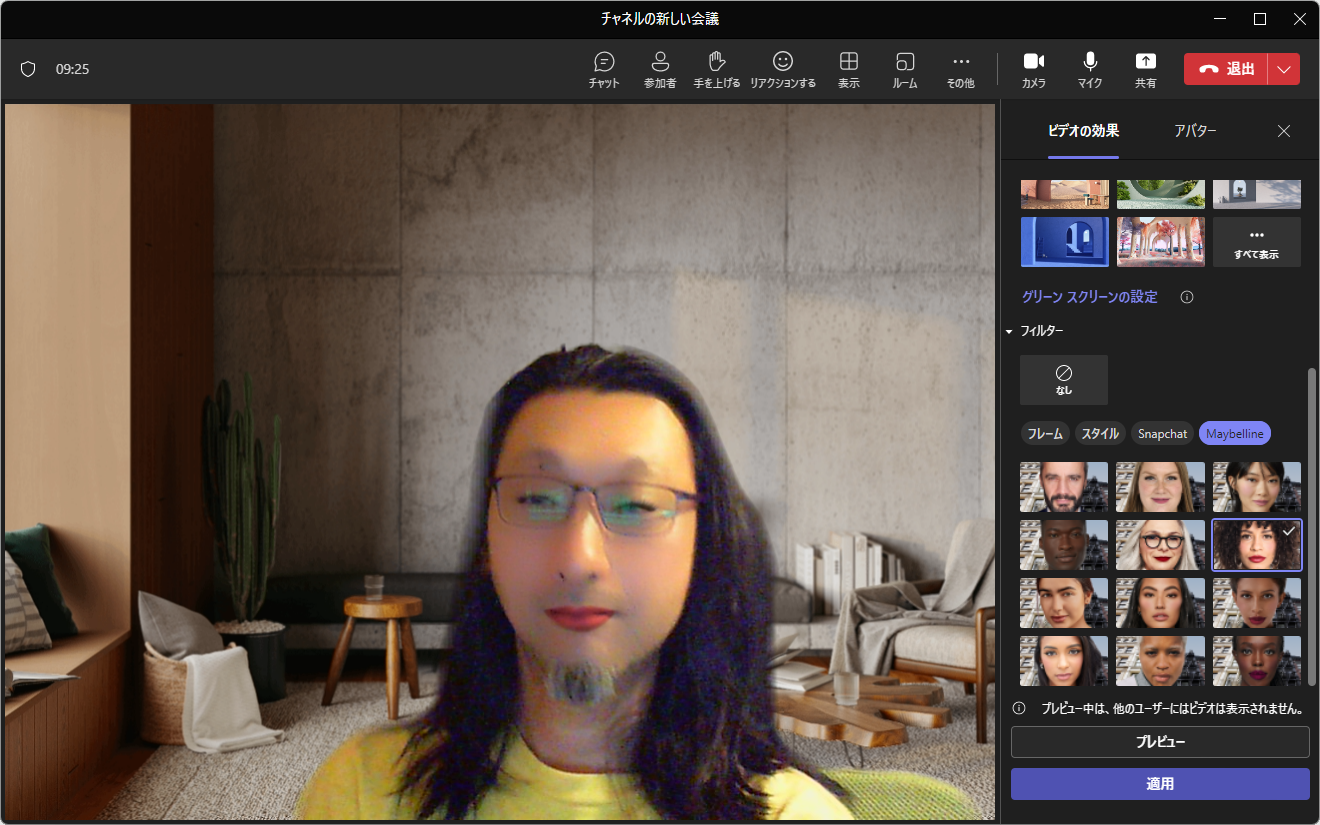Open the chat panel

[x=603, y=69]
